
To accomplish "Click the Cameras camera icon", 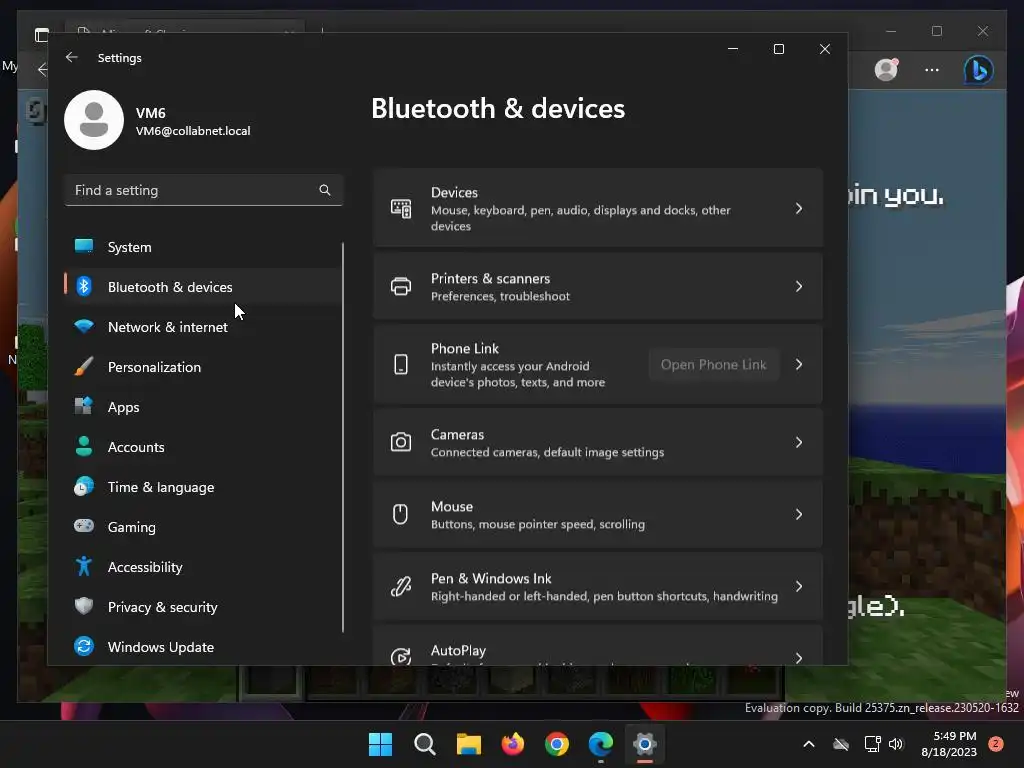I will pyautogui.click(x=401, y=442).
